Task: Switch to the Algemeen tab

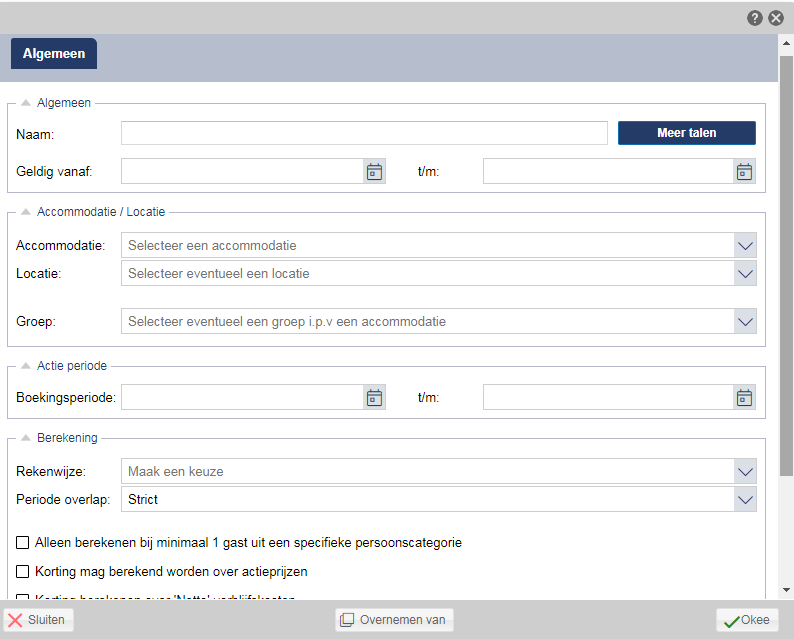Action: click(x=54, y=54)
